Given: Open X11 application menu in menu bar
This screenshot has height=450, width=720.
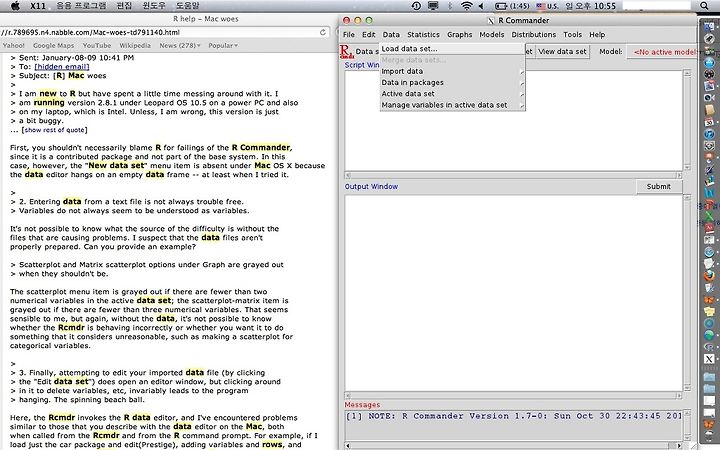Looking at the screenshot, I should coord(38,6).
